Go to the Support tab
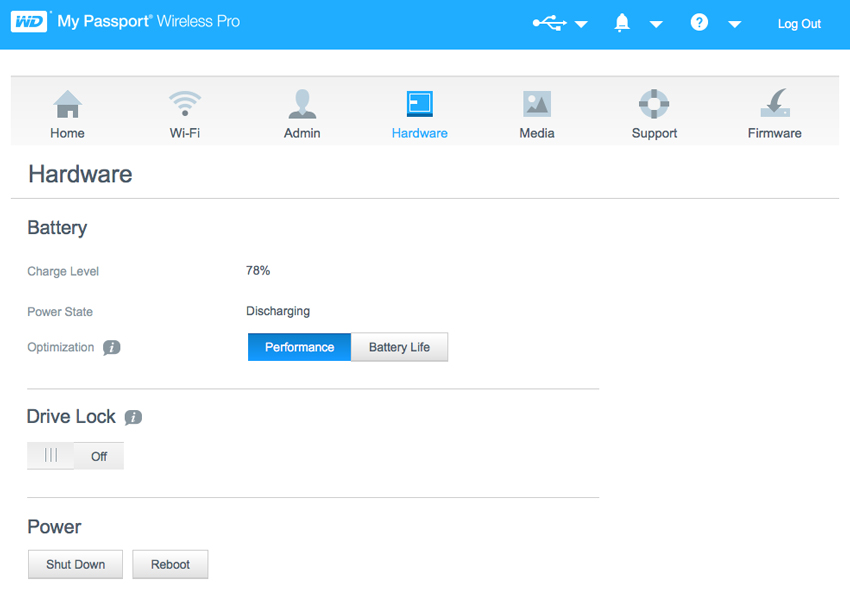850x589 pixels. [654, 114]
